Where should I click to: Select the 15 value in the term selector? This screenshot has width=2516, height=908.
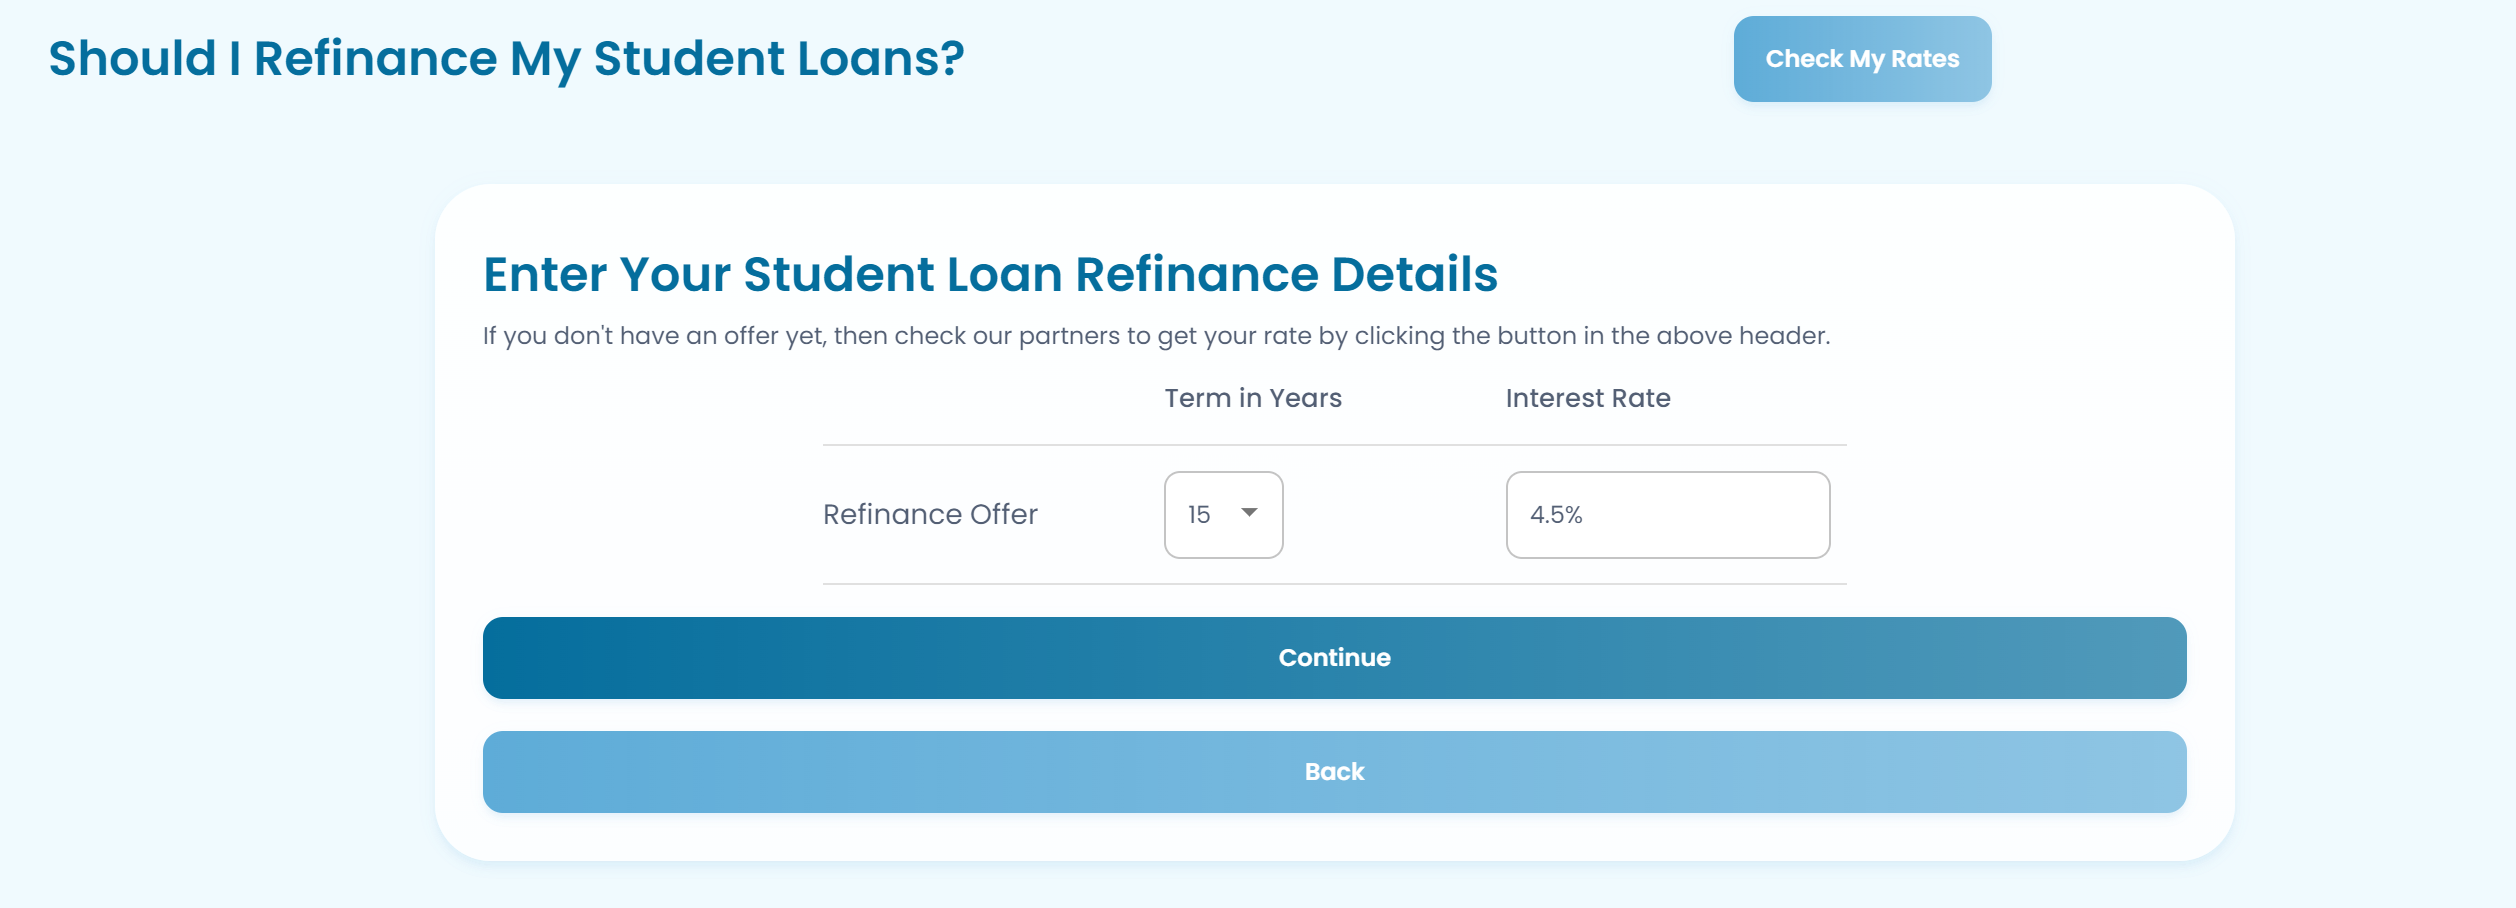1199,515
